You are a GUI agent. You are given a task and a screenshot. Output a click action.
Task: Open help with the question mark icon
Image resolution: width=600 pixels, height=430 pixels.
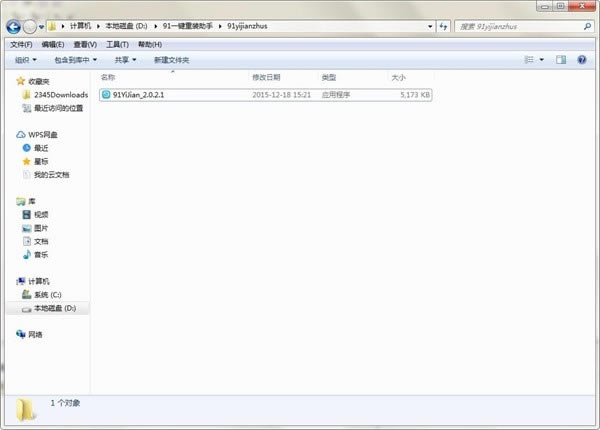pyautogui.click(x=582, y=60)
